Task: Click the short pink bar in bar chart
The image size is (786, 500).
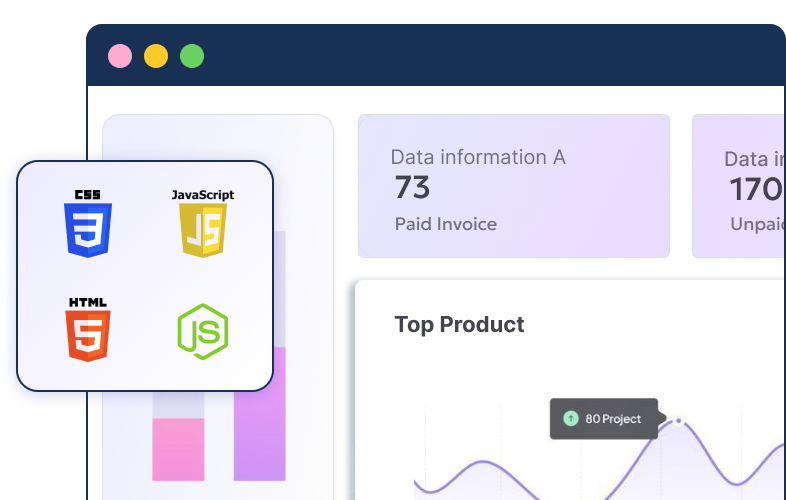Action: click(x=178, y=449)
